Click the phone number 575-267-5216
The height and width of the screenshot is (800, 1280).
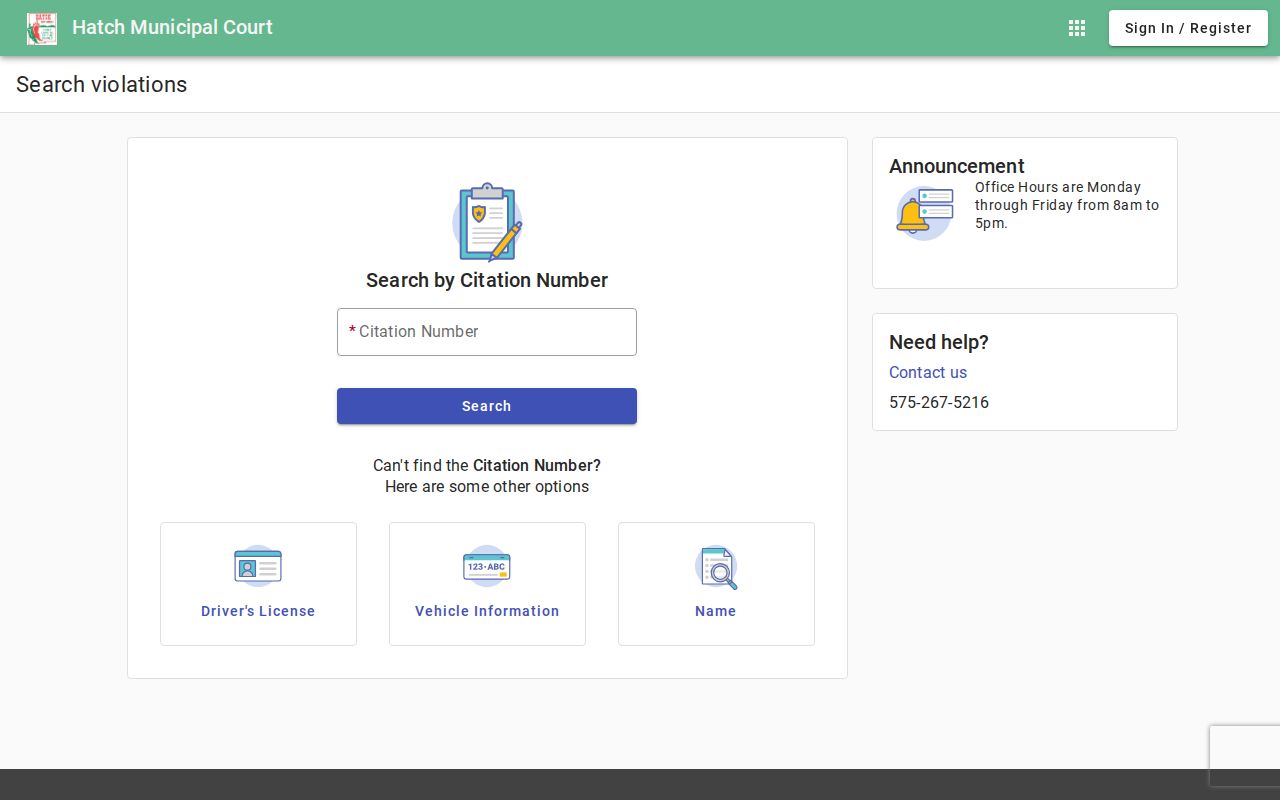[x=939, y=402]
